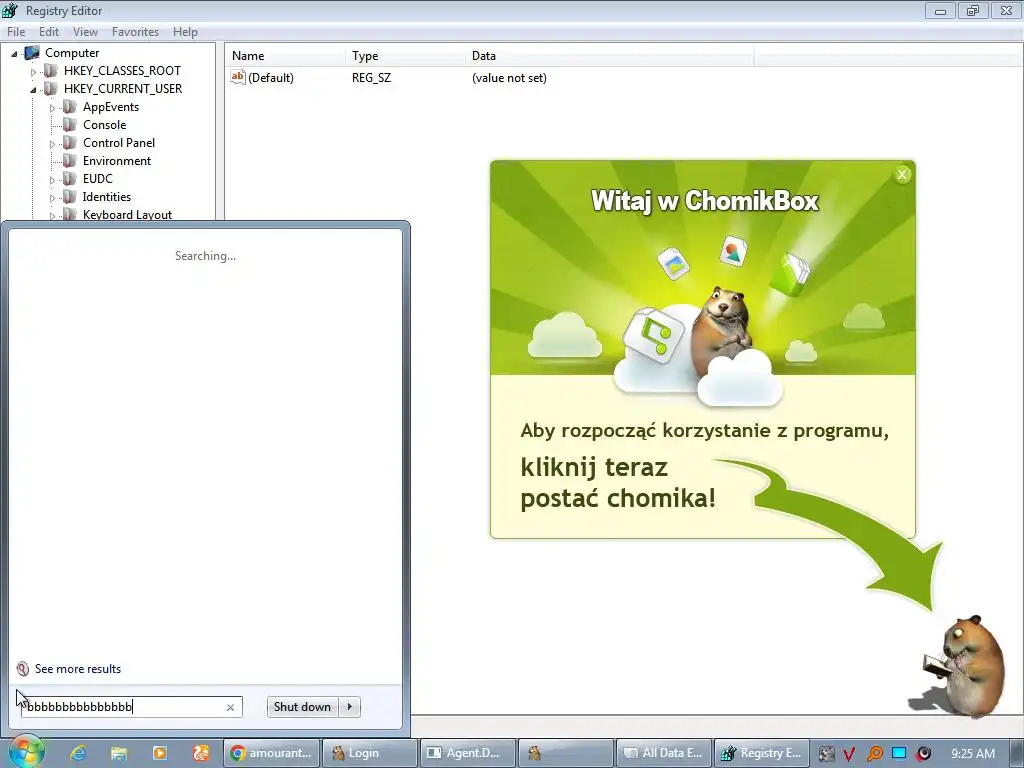Viewport: 1024px width, 768px height.
Task: Switch to the All Data E... window
Action: click(664, 753)
